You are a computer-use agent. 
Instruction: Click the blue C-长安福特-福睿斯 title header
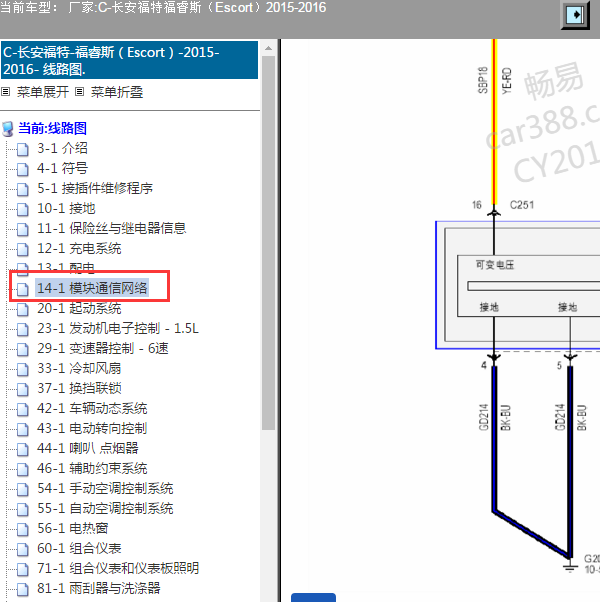click(x=129, y=60)
